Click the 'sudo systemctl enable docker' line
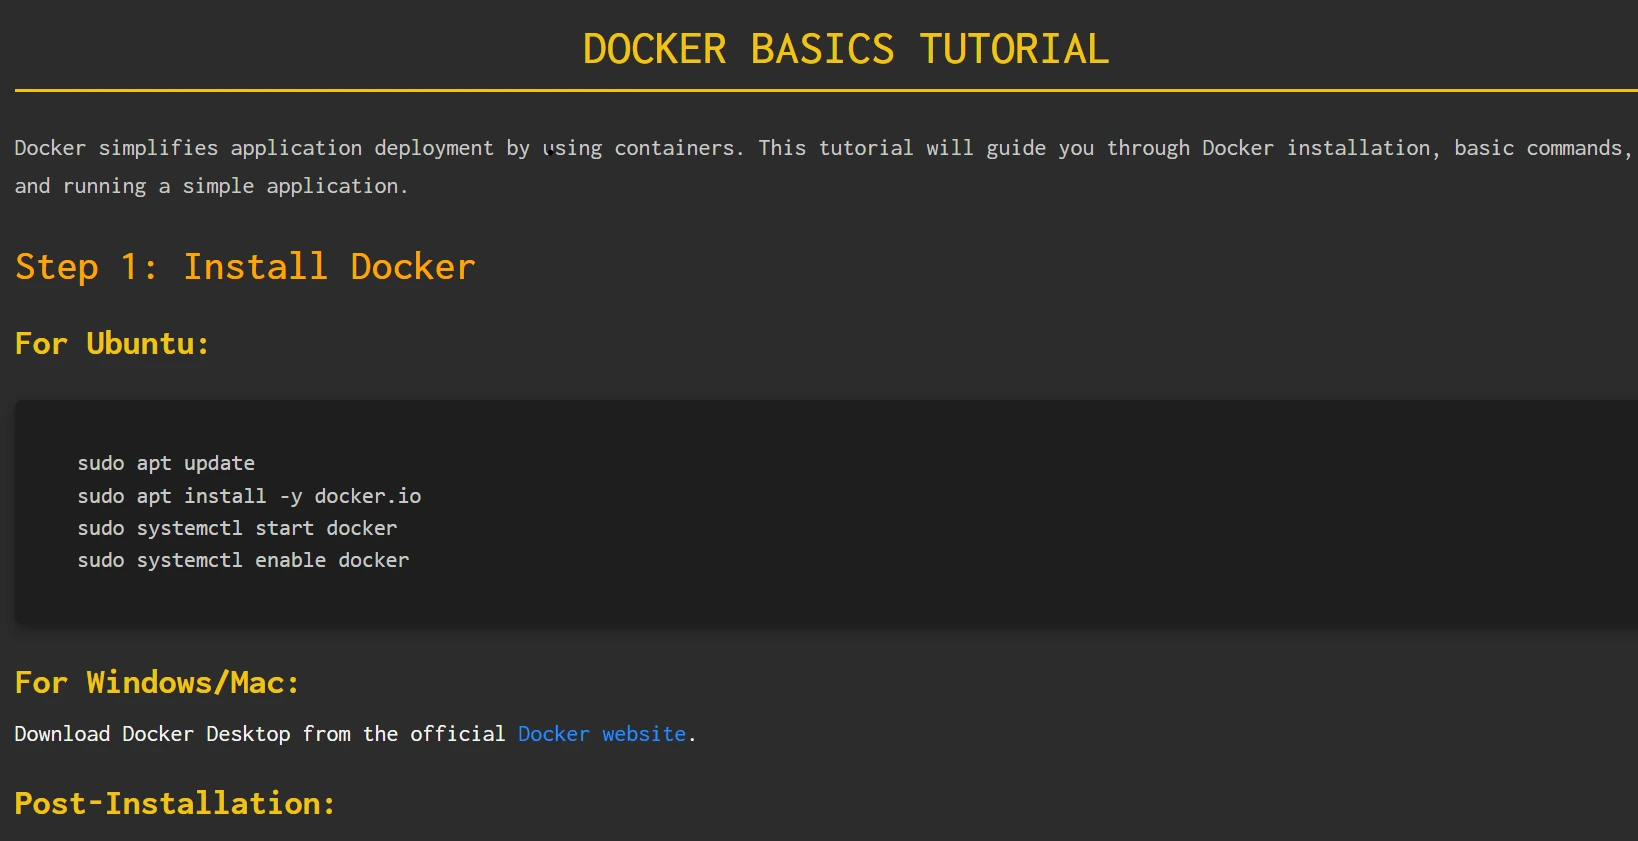1638x841 pixels. pos(243,560)
